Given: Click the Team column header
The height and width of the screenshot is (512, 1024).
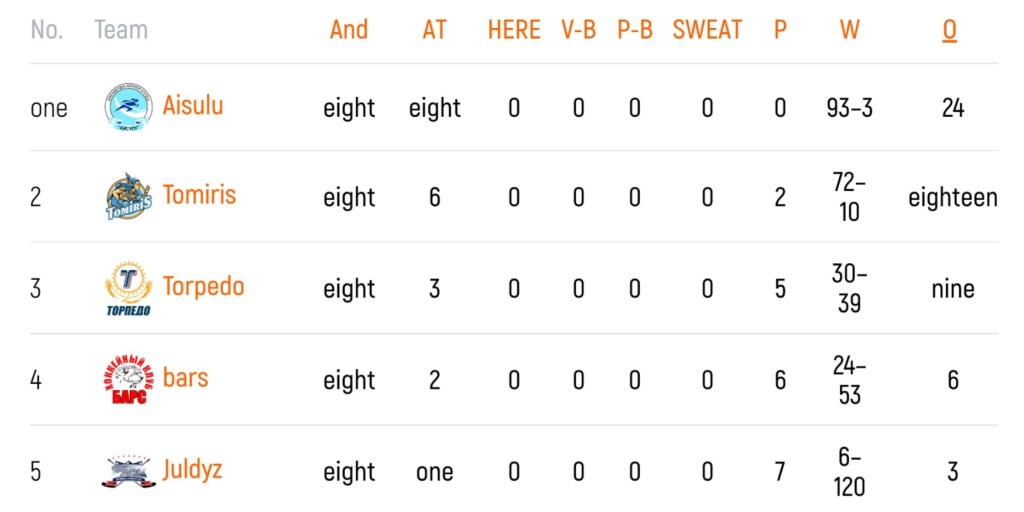Looking at the screenshot, I should pyautogui.click(x=121, y=29).
